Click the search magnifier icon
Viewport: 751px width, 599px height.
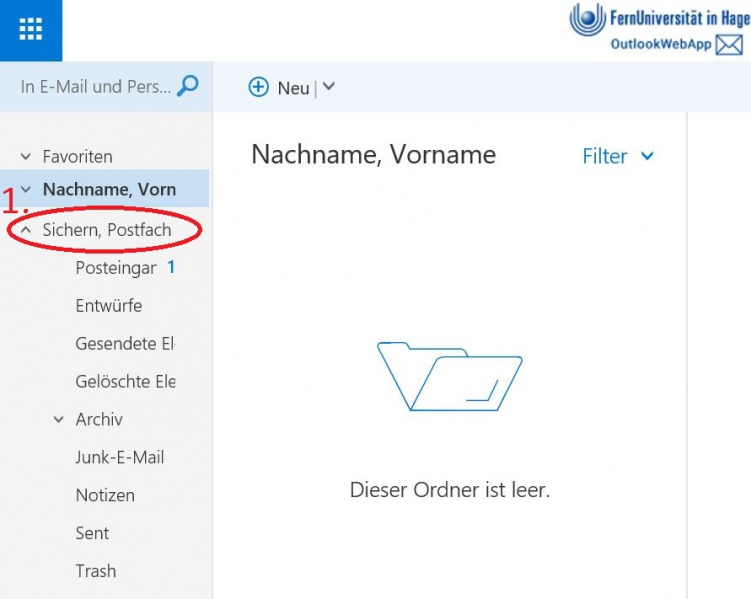[188, 86]
